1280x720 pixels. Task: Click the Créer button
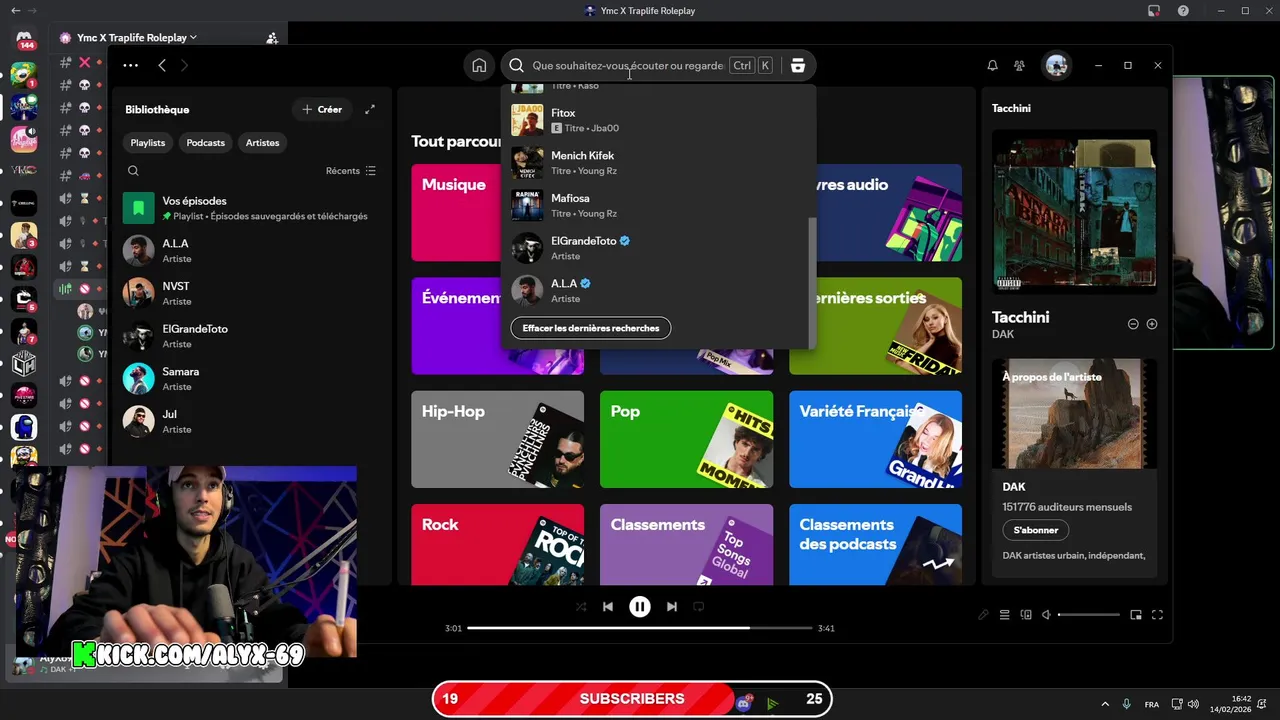point(322,109)
